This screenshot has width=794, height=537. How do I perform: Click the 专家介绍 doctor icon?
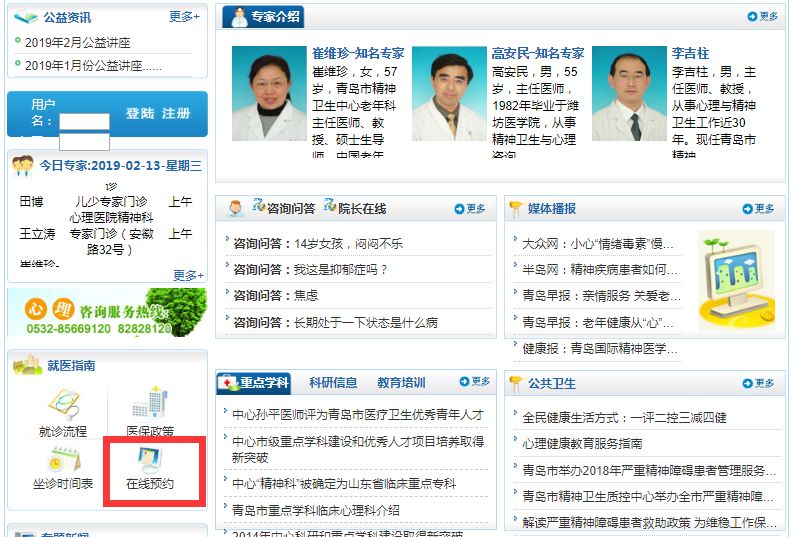point(239,17)
